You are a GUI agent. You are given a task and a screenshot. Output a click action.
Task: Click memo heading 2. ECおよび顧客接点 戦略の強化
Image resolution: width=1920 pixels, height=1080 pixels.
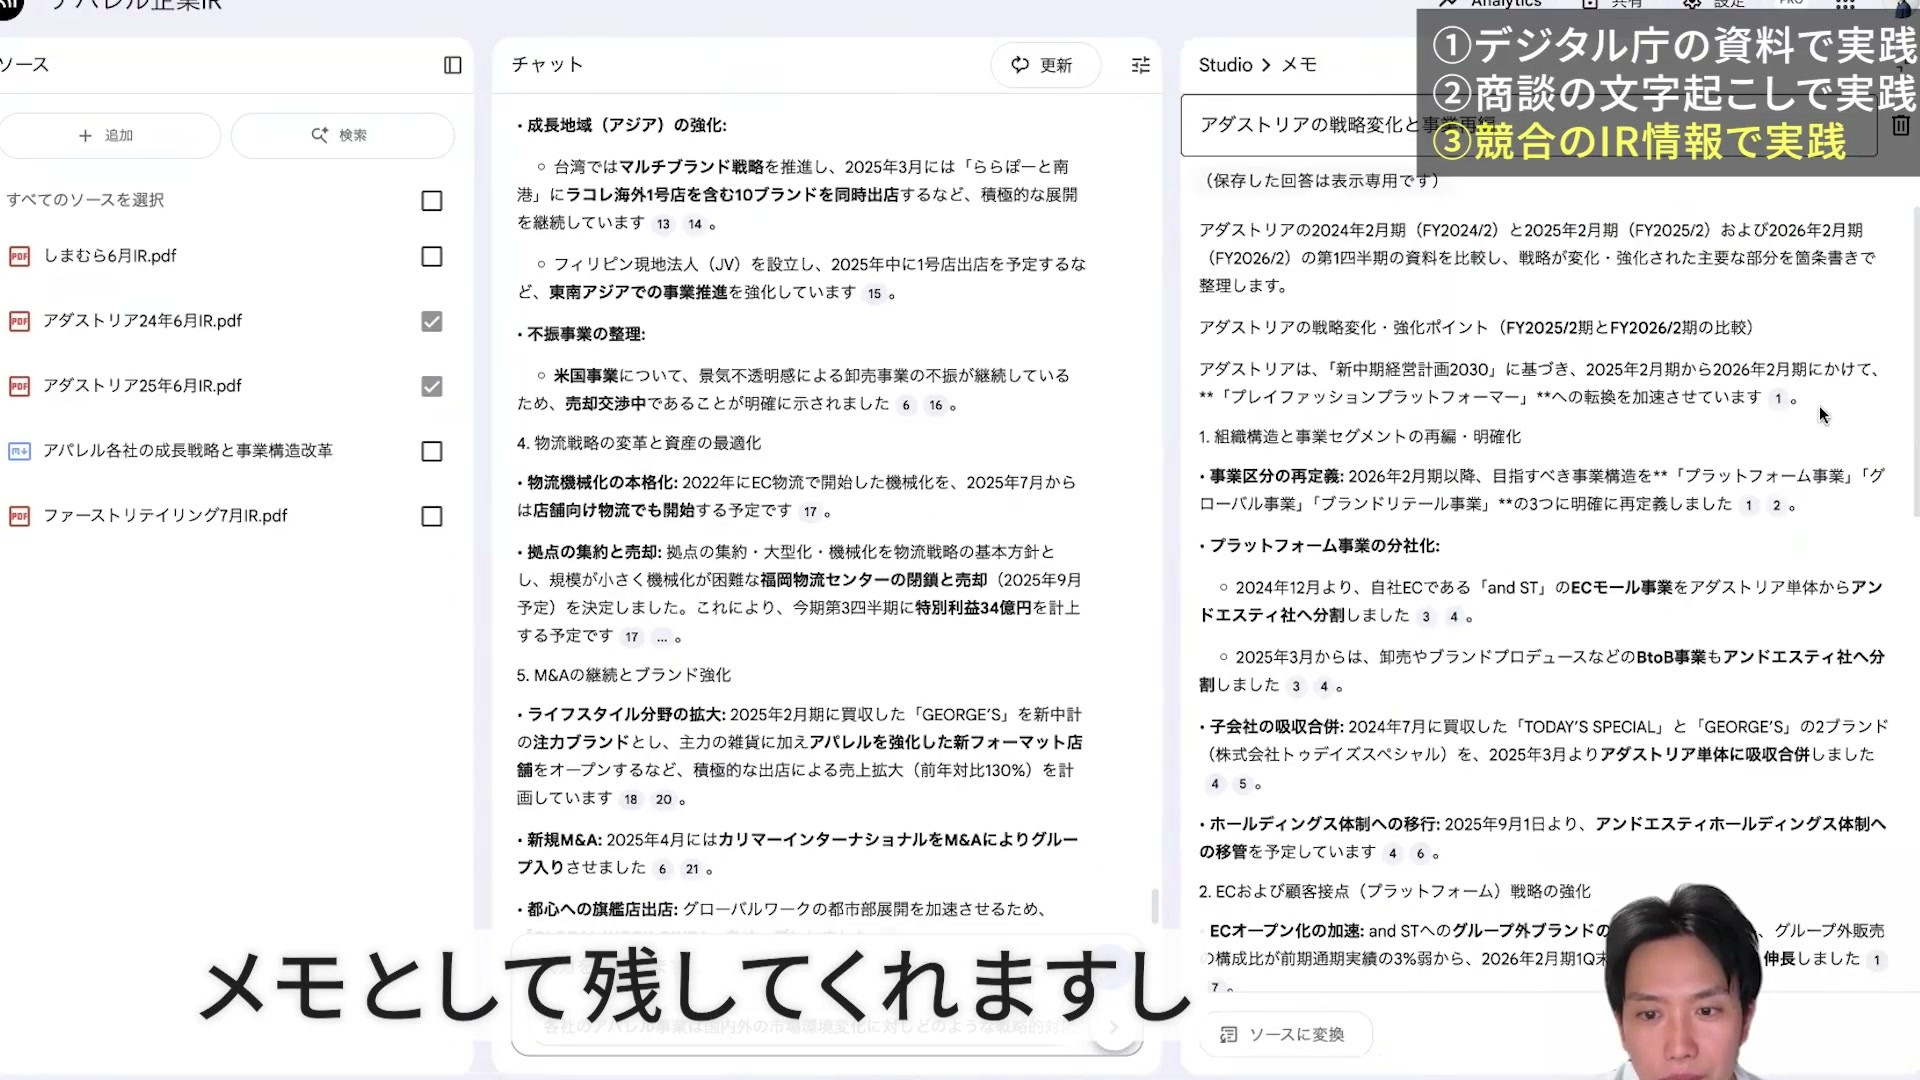point(1394,891)
